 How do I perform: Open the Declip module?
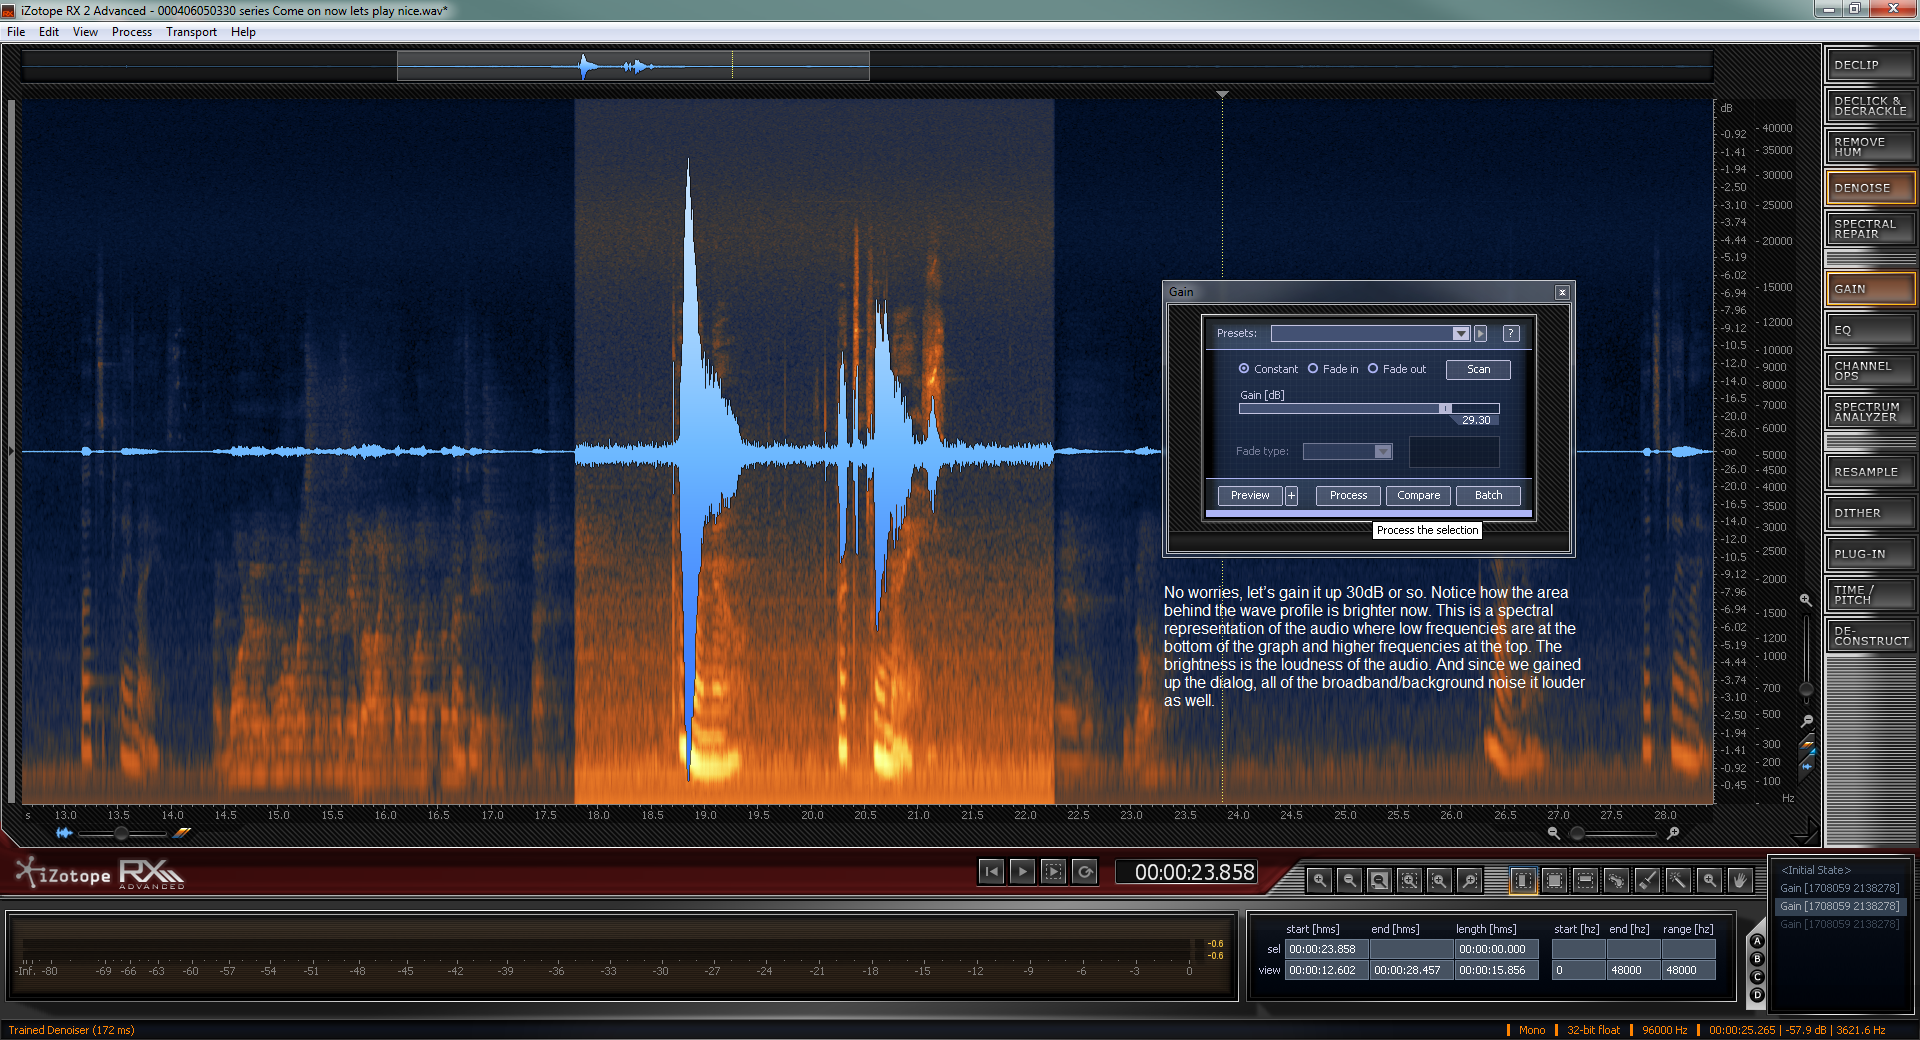[x=1870, y=65]
